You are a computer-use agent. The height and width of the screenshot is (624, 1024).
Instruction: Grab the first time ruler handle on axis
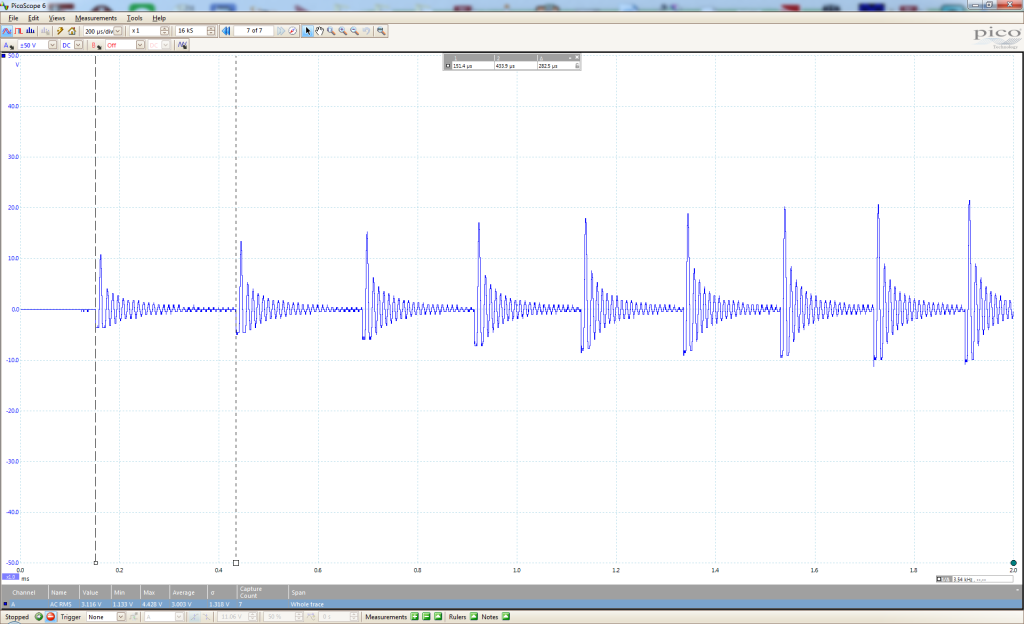95,562
